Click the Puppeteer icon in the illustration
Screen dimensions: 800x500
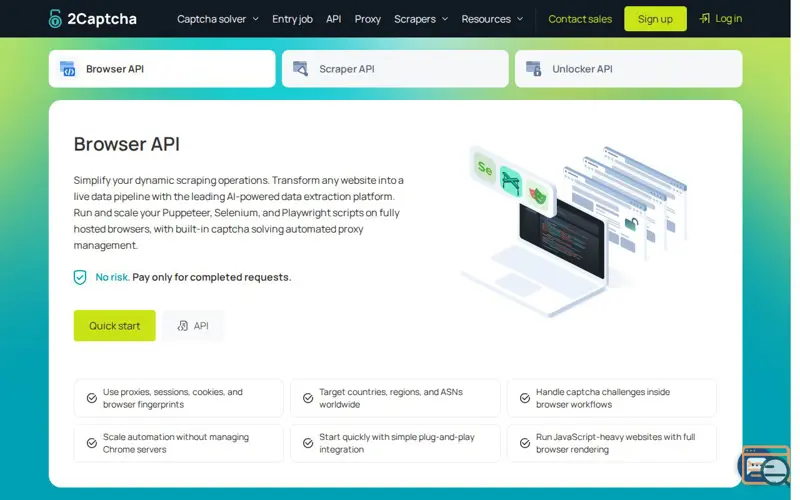(511, 181)
